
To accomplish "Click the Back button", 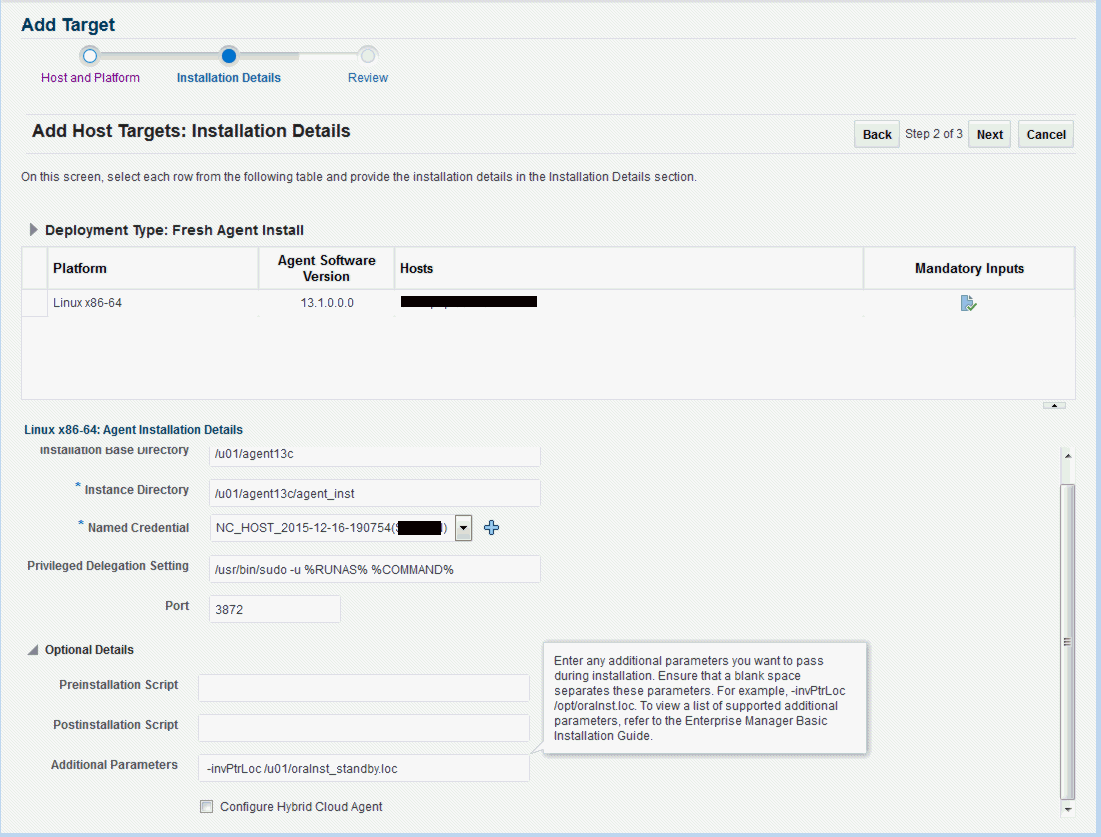I will (876, 134).
